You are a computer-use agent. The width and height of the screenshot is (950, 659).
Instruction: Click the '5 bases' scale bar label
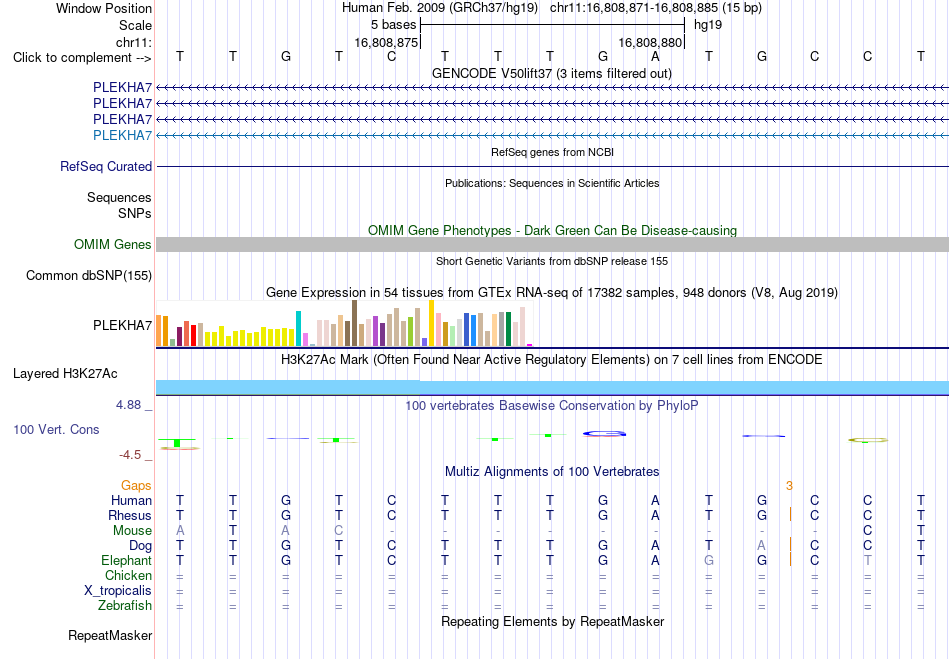pyautogui.click(x=394, y=25)
